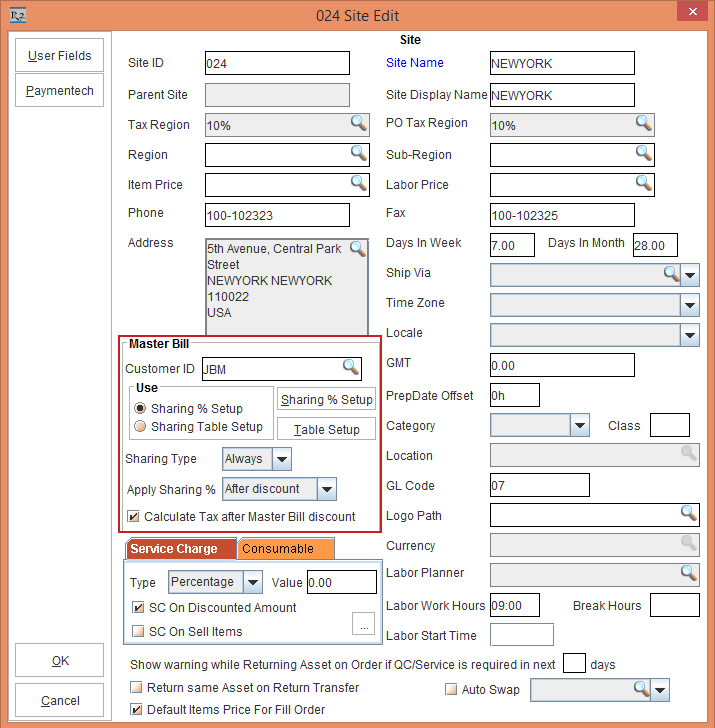The width and height of the screenshot is (715, 728).
Task: Click the Labor Price magnifier icon
Action: pyautogui.click(x=643, y=183)
